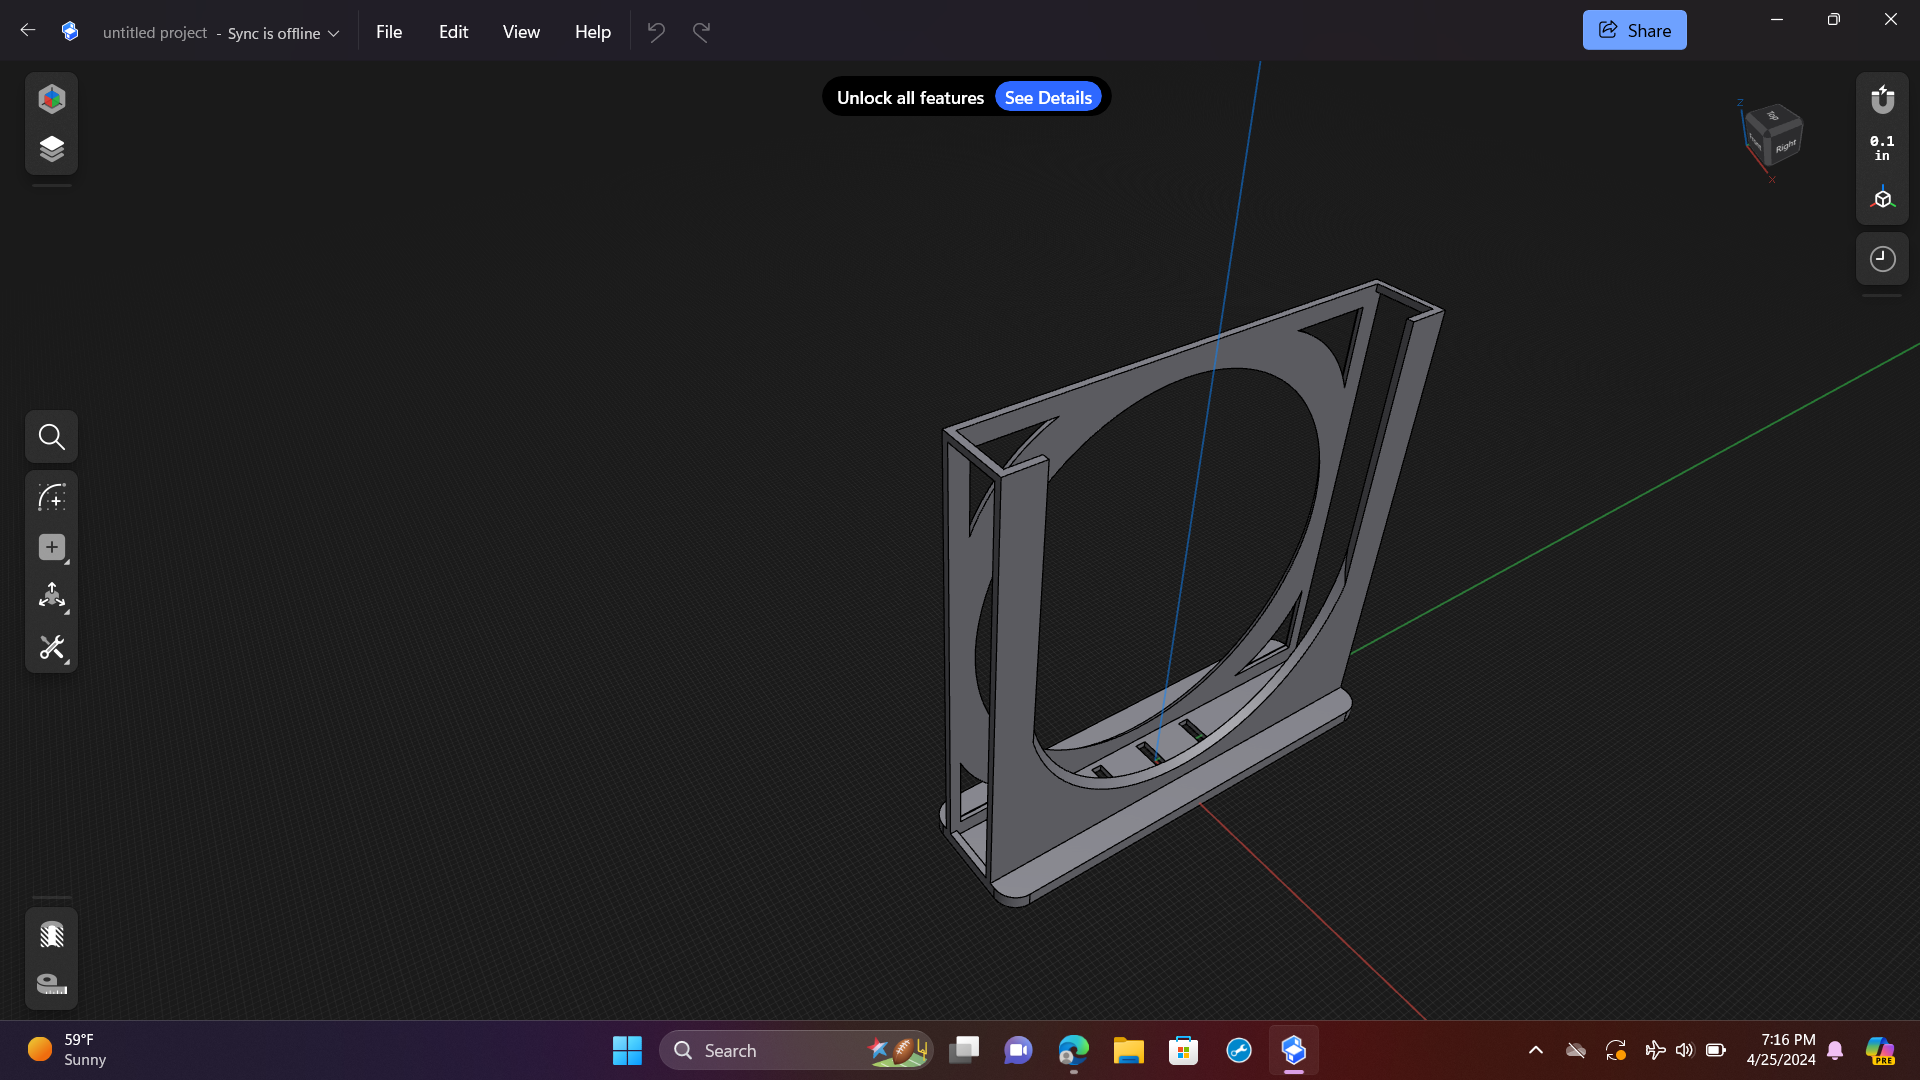Change grid spacing from 0.1 in
1920x1080 pixels.
(x=1881, y=147)
